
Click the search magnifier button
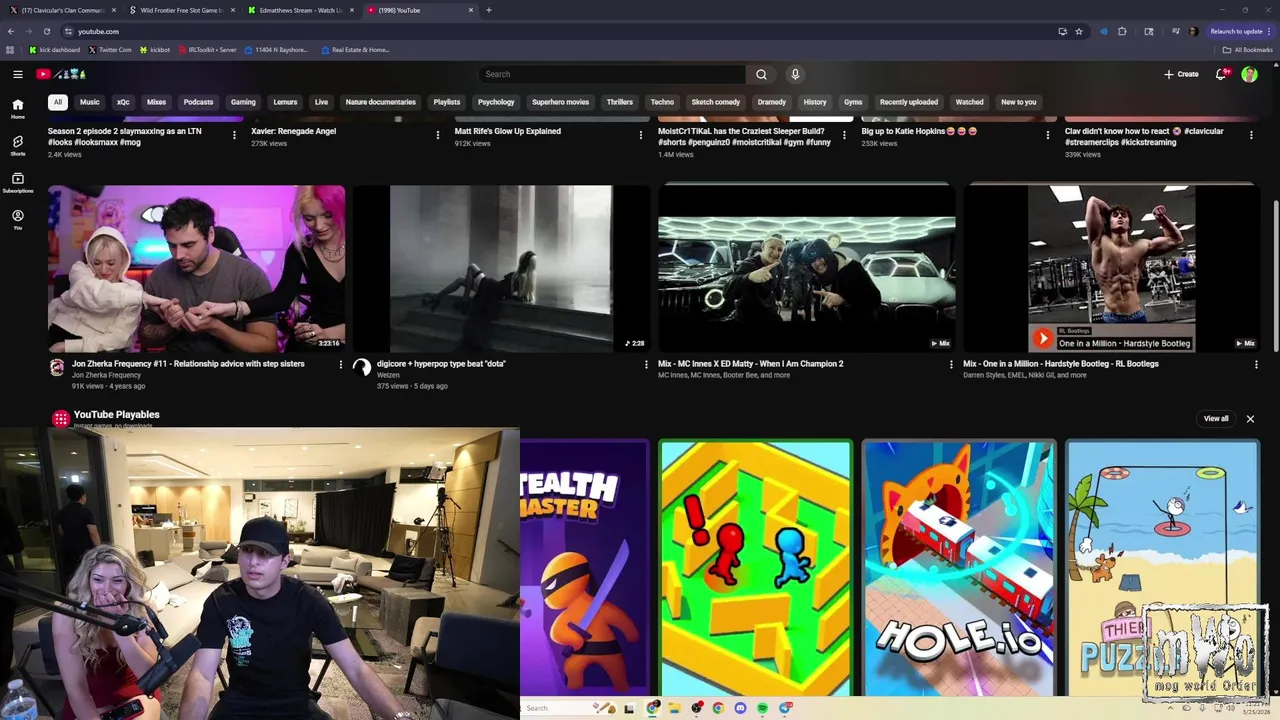click(x=761, y=74)
